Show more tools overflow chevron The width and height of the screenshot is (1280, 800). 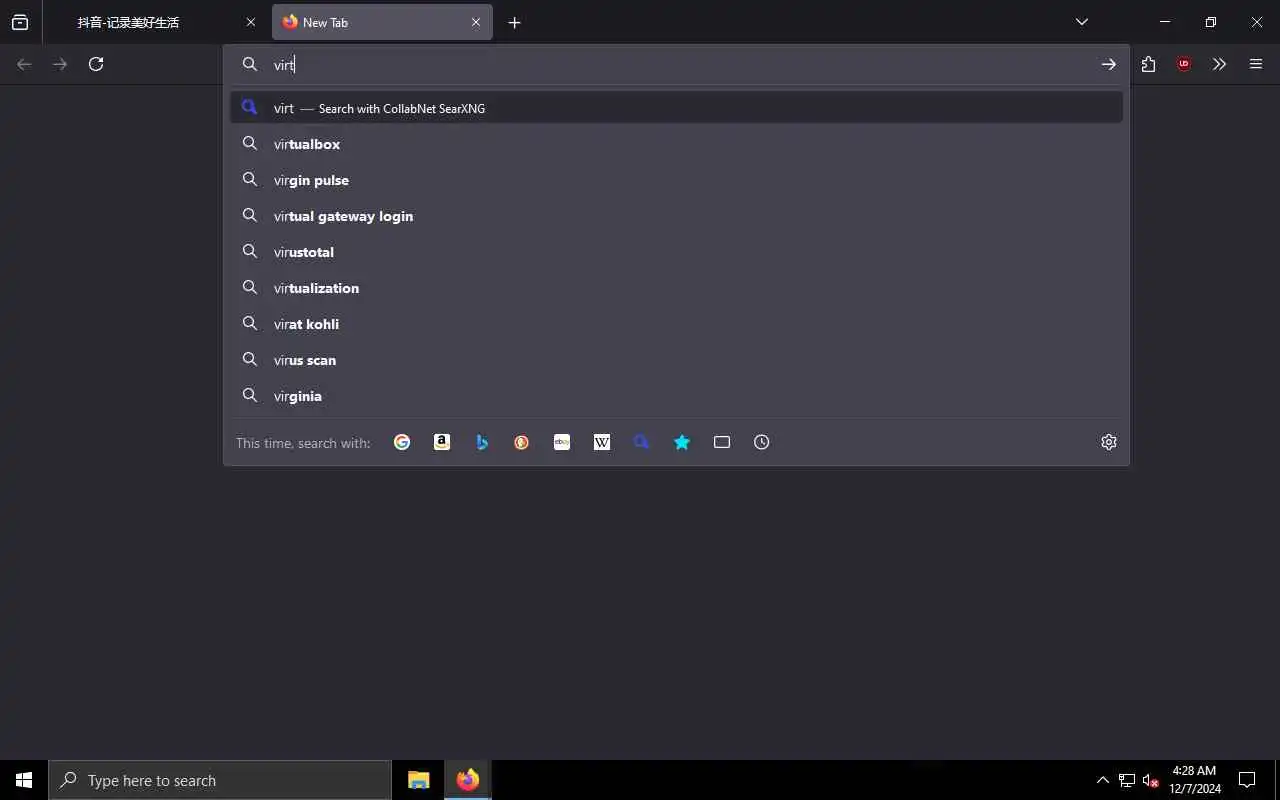point(1219,64)
